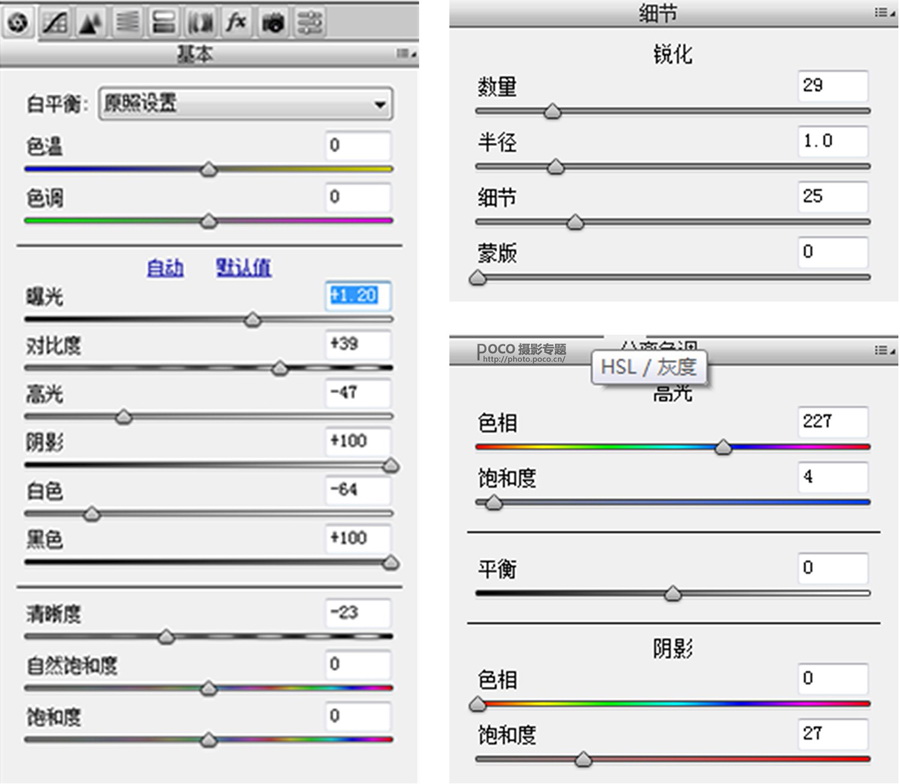900x784 pixels.
Task: Click the 半径 value field showing 1.0
Action: click(x=833, y=141)
